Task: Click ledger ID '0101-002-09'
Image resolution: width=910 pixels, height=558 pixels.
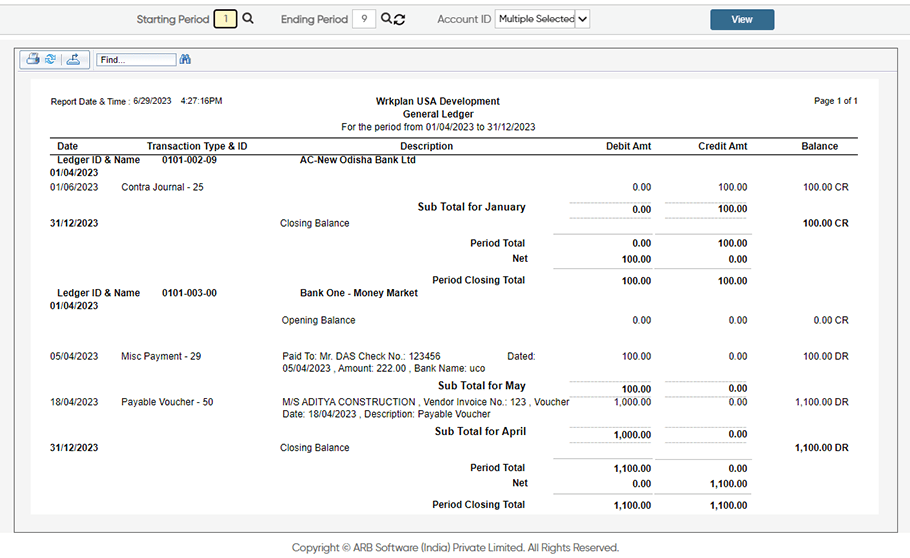Action: tap(189, 160)
